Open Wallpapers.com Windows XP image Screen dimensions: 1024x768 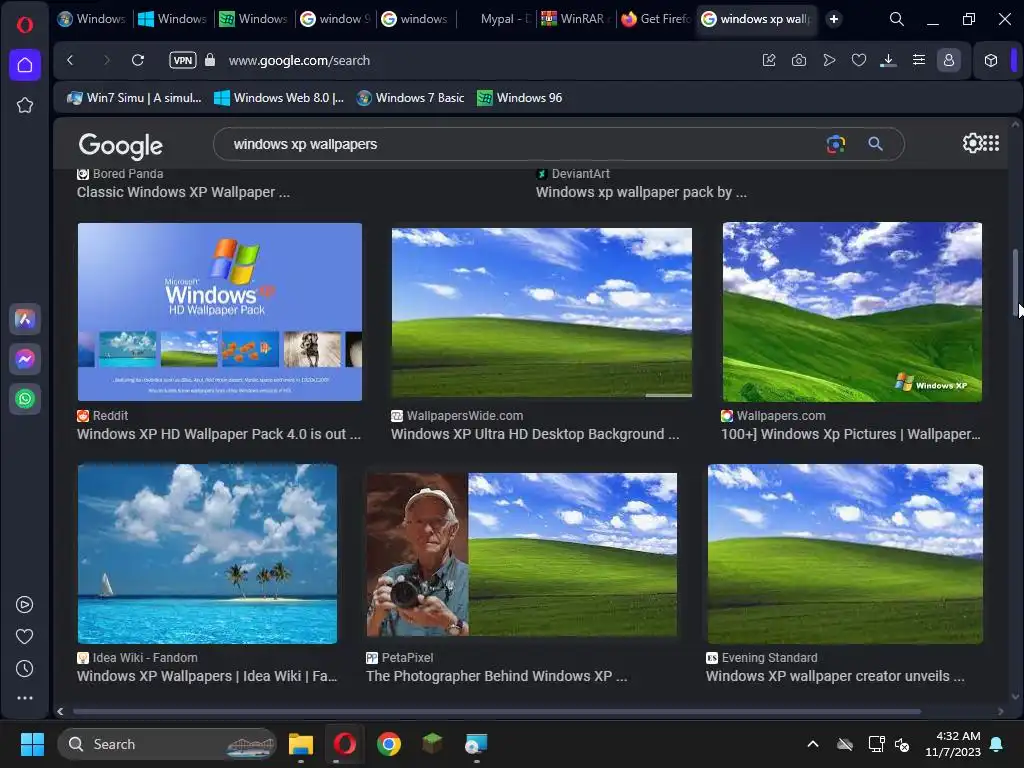852,312
